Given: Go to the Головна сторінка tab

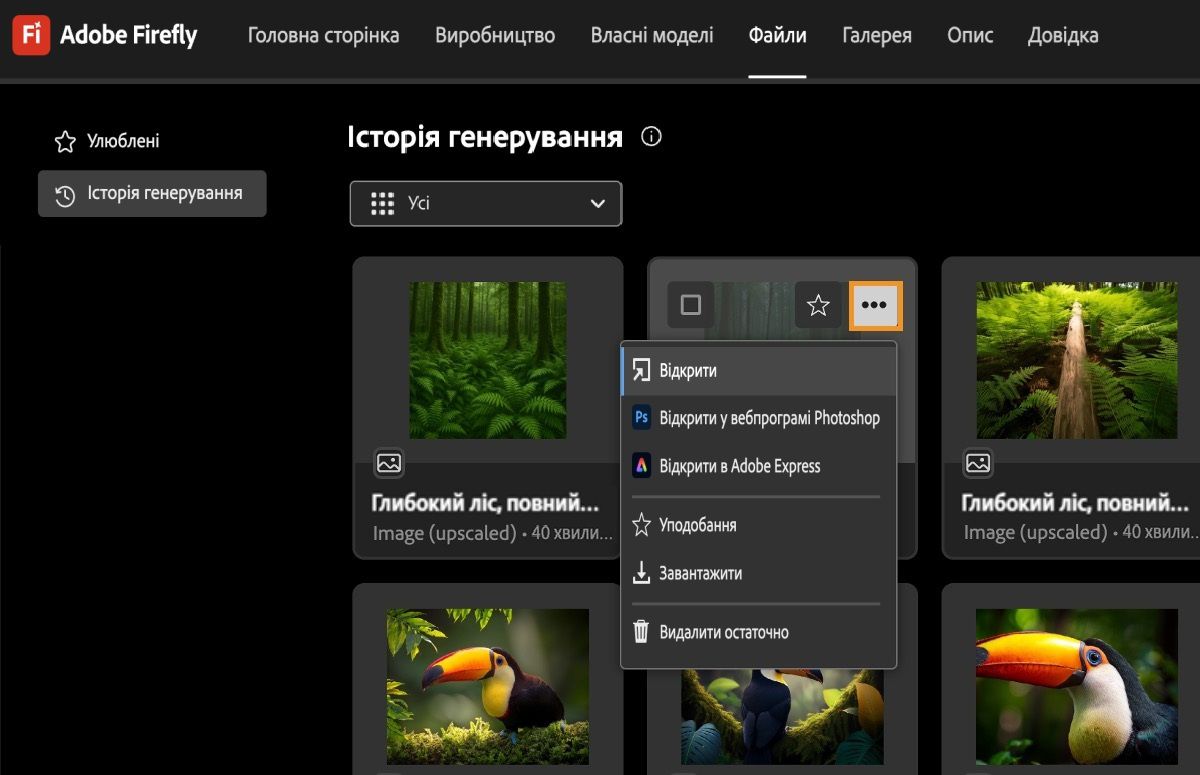Looking at the screenshot, I should pos(323,36).
